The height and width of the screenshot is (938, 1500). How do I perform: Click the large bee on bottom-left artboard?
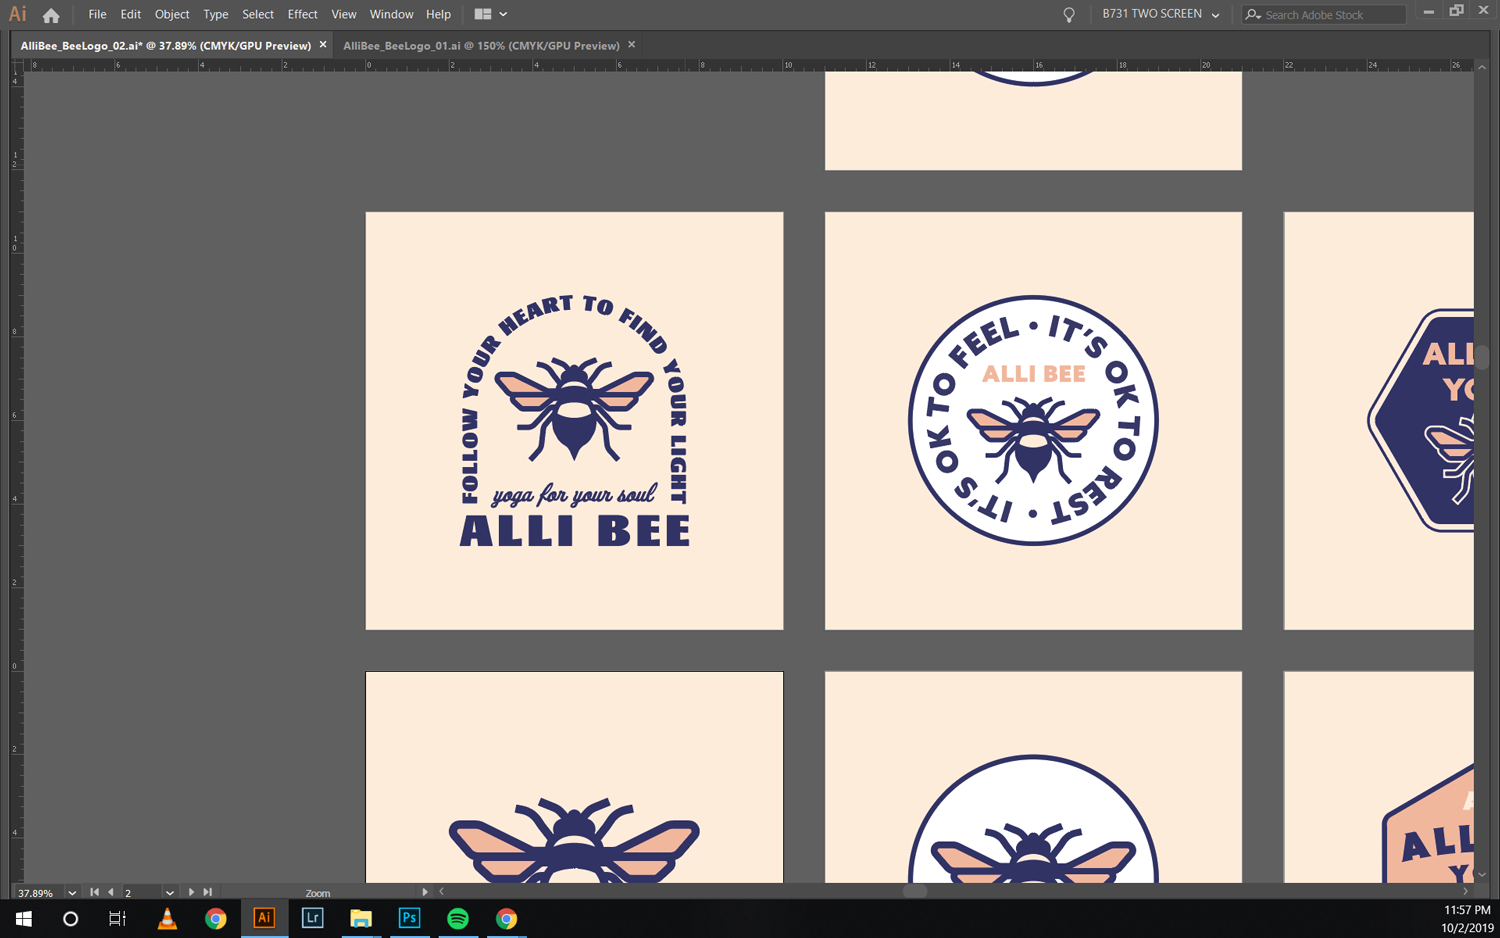574,841
